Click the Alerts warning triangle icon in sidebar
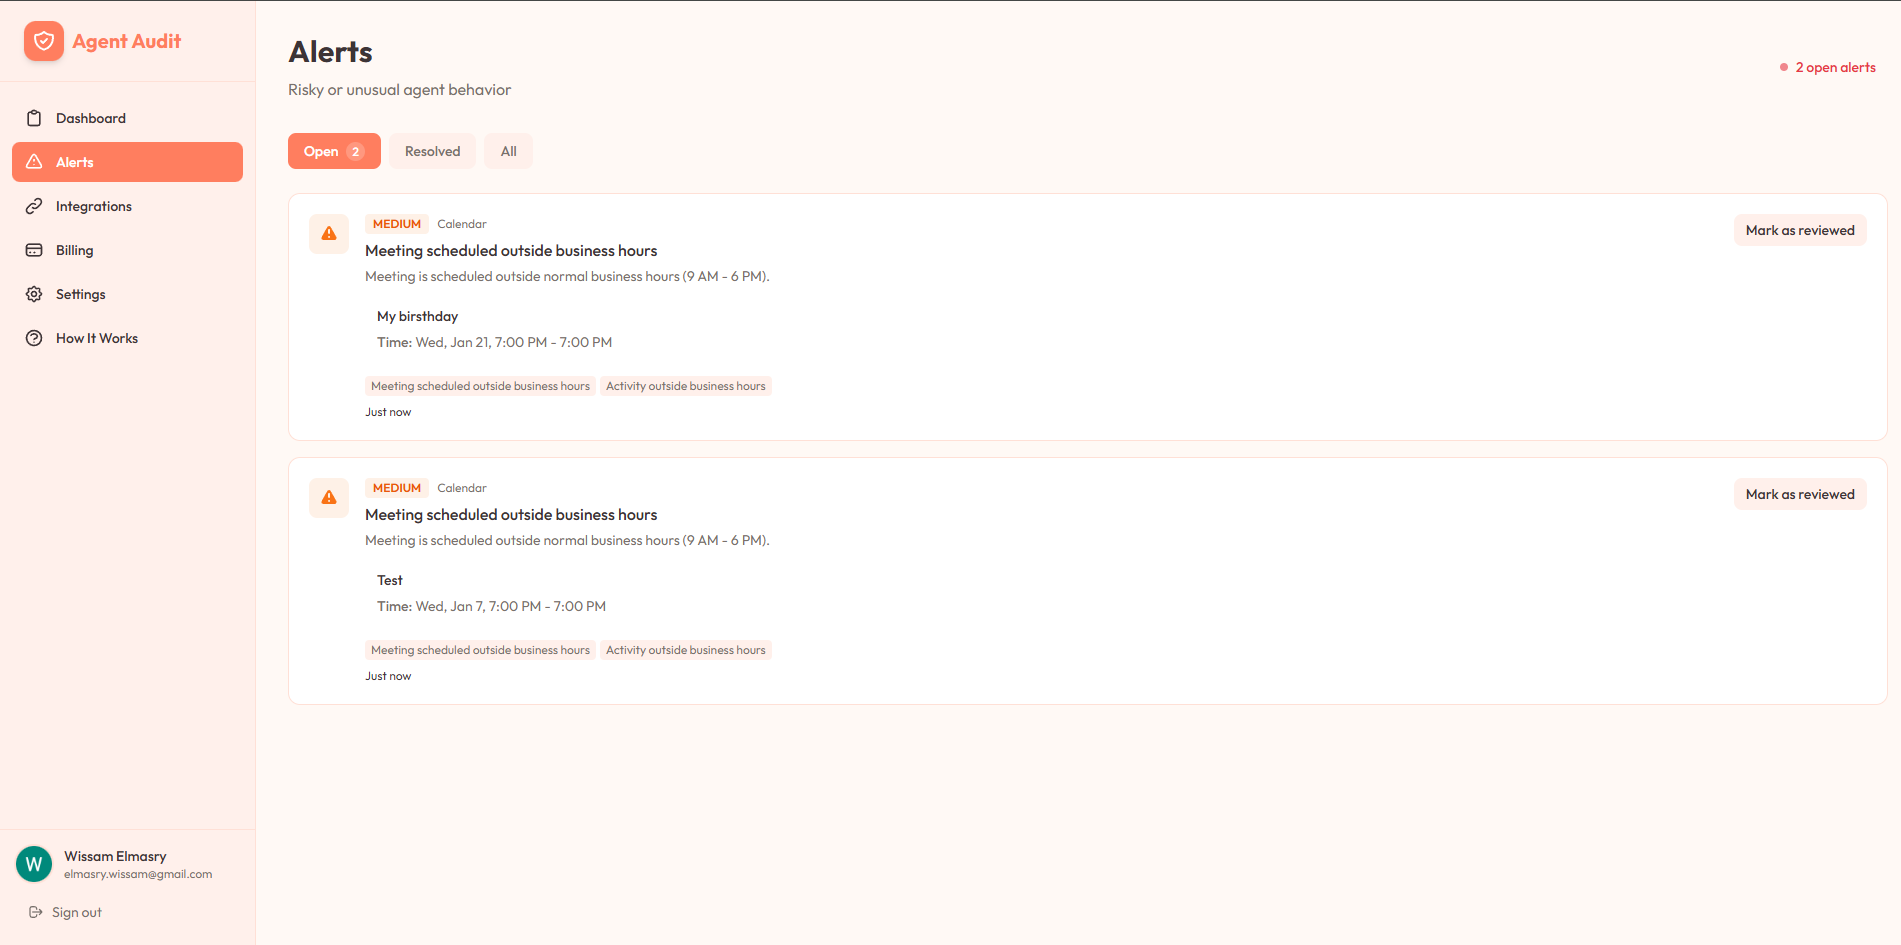This screenshot has height=945, width=1901. click(34, 161)
